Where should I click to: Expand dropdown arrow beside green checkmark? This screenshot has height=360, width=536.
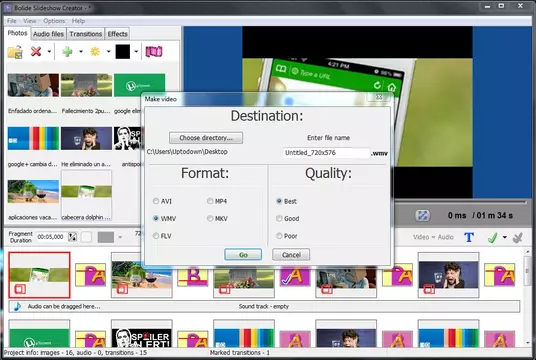point(505,237)
